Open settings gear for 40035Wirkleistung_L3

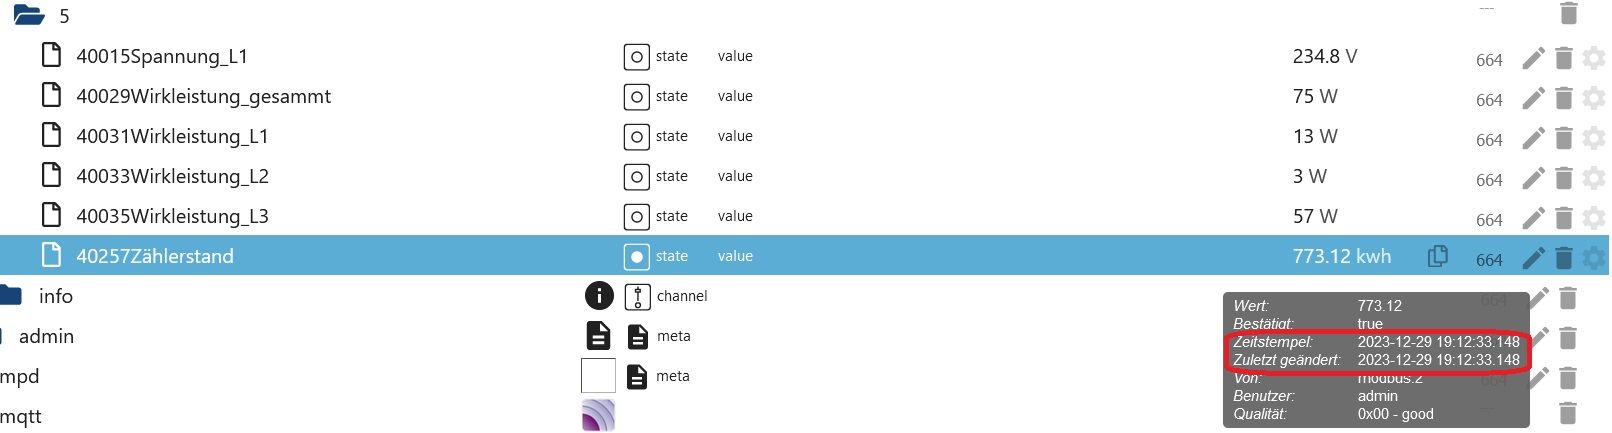[1594, 218]
